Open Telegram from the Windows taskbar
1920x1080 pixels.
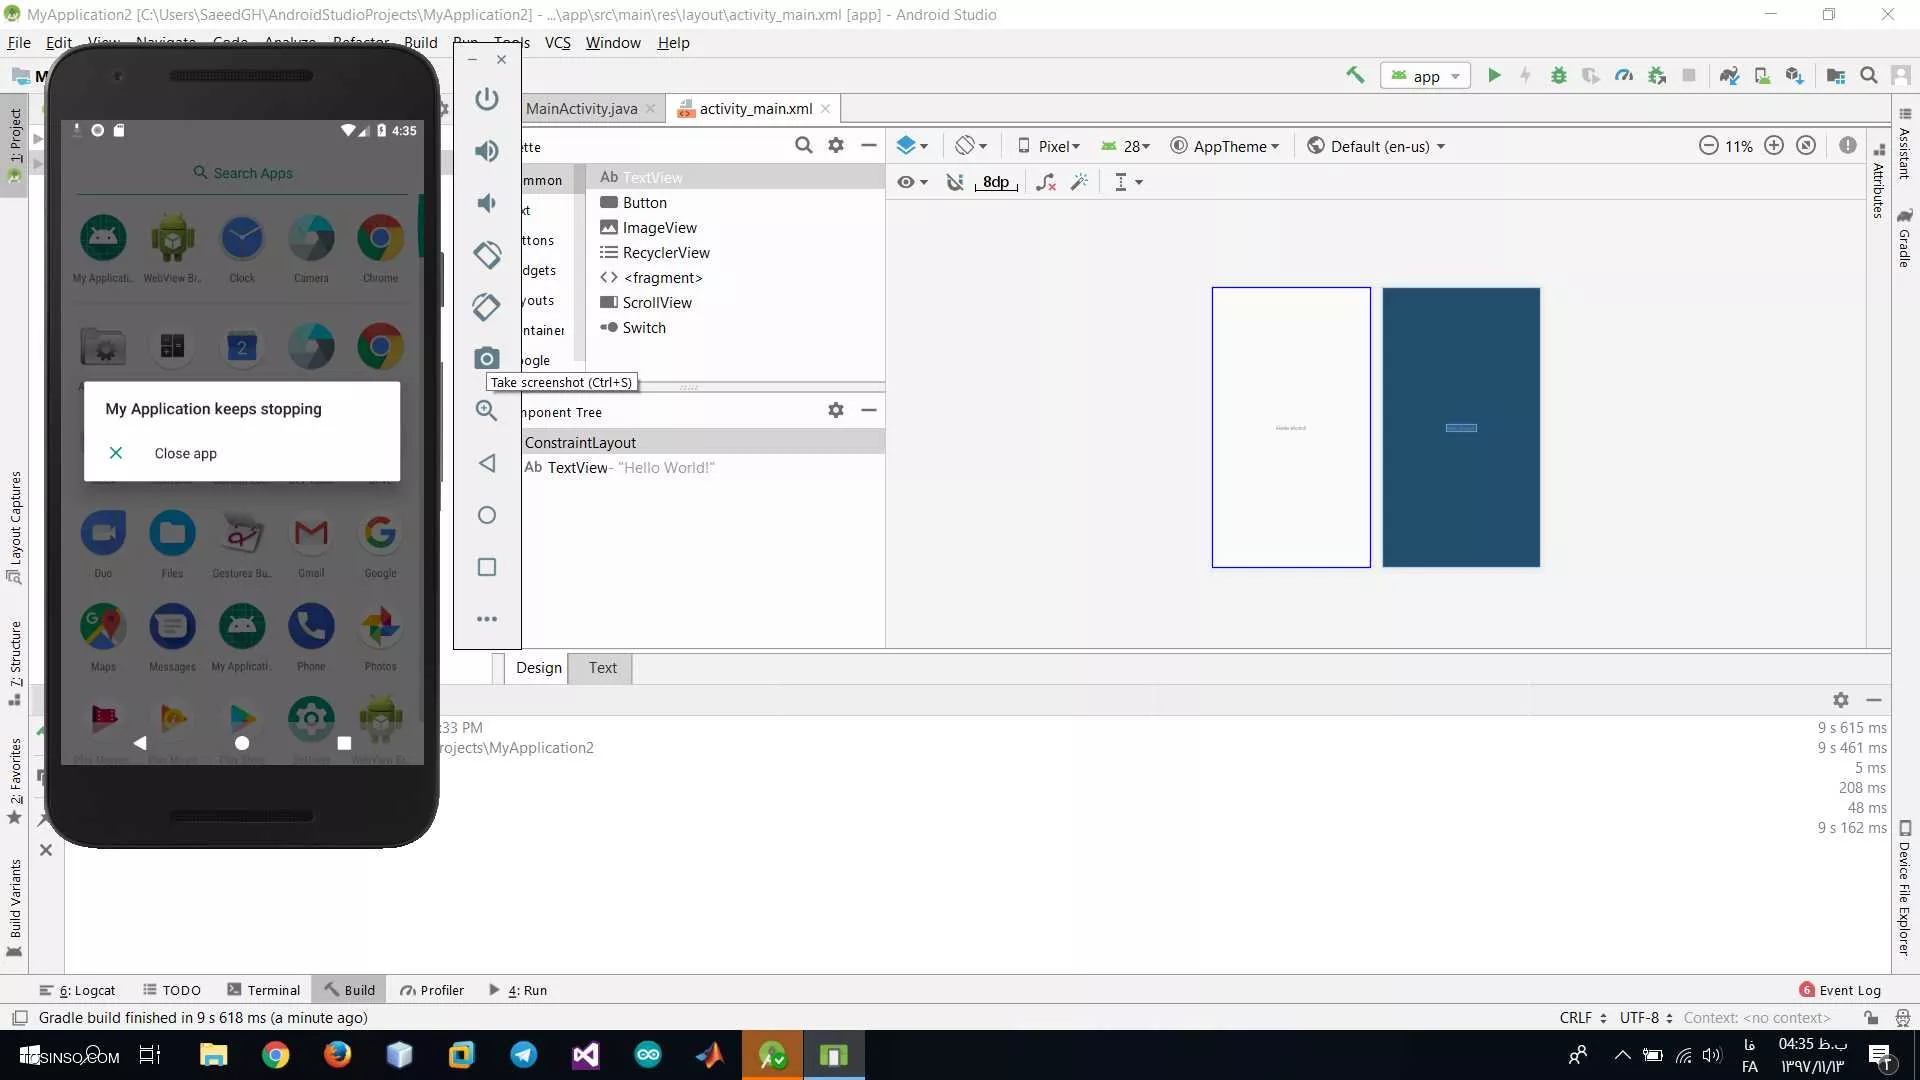coord(523,1055)
